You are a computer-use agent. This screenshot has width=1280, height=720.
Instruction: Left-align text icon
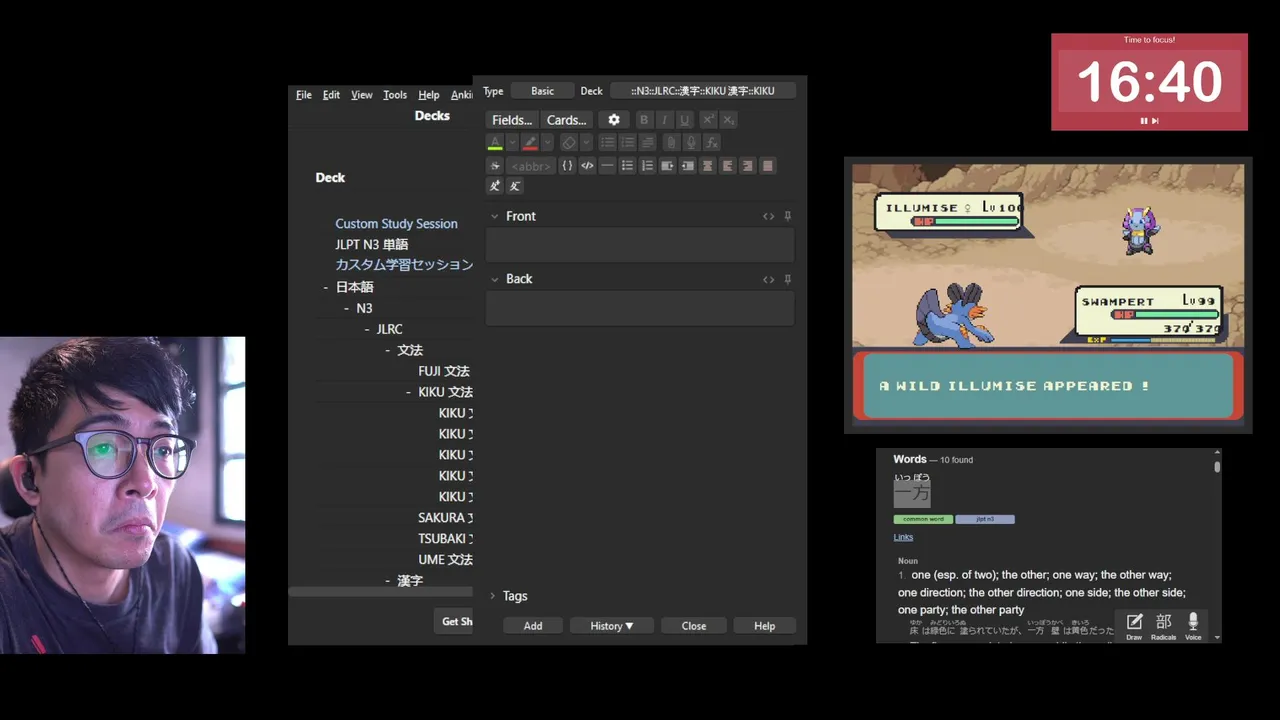coord(727,166)
